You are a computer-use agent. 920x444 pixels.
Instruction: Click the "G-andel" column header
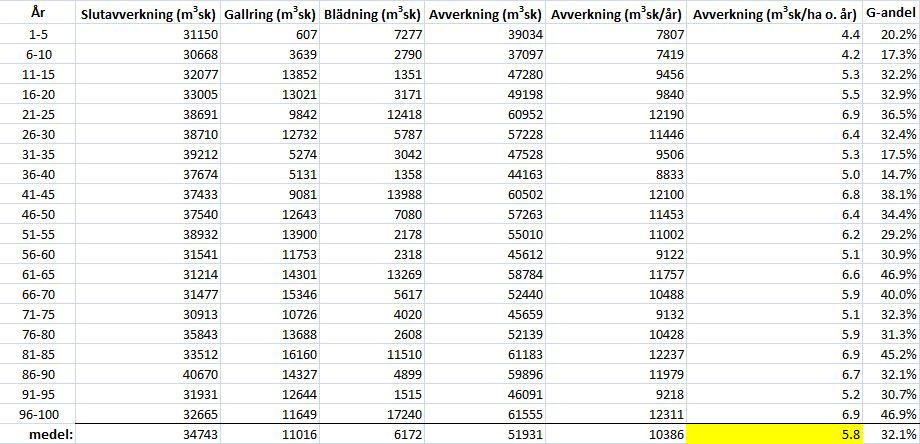891,15
